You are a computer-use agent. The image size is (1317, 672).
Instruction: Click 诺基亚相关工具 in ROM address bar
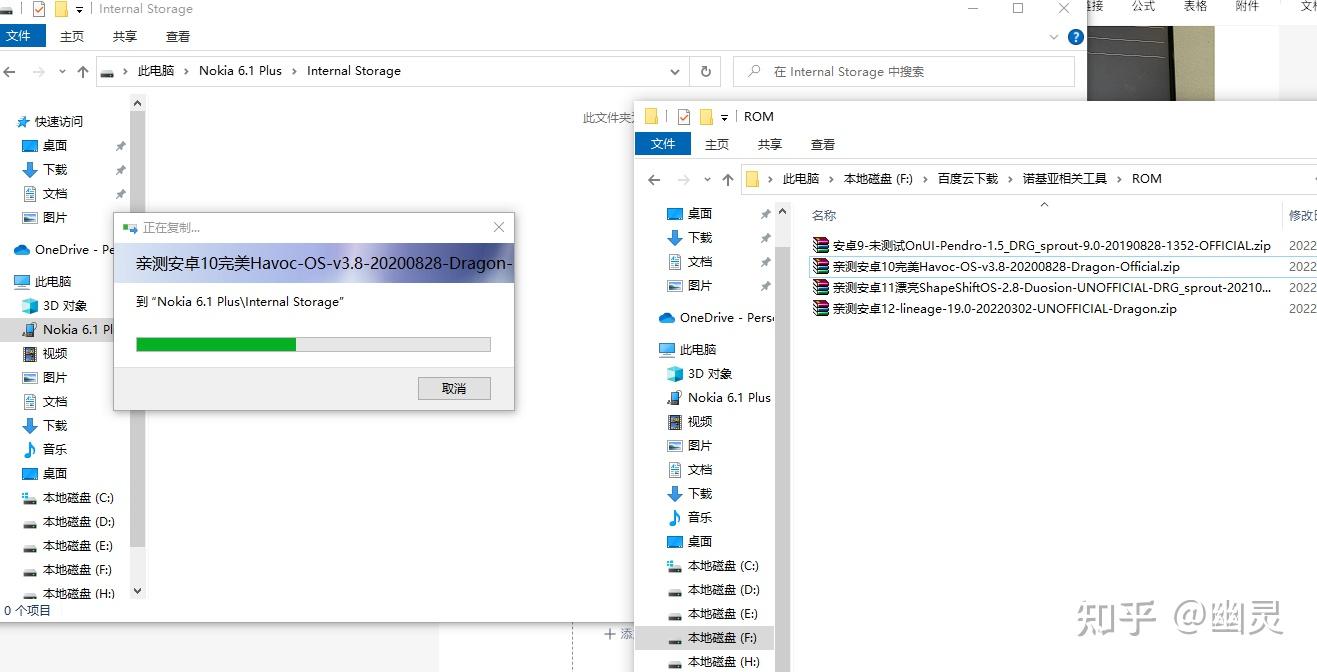[x=1064, y=179]
